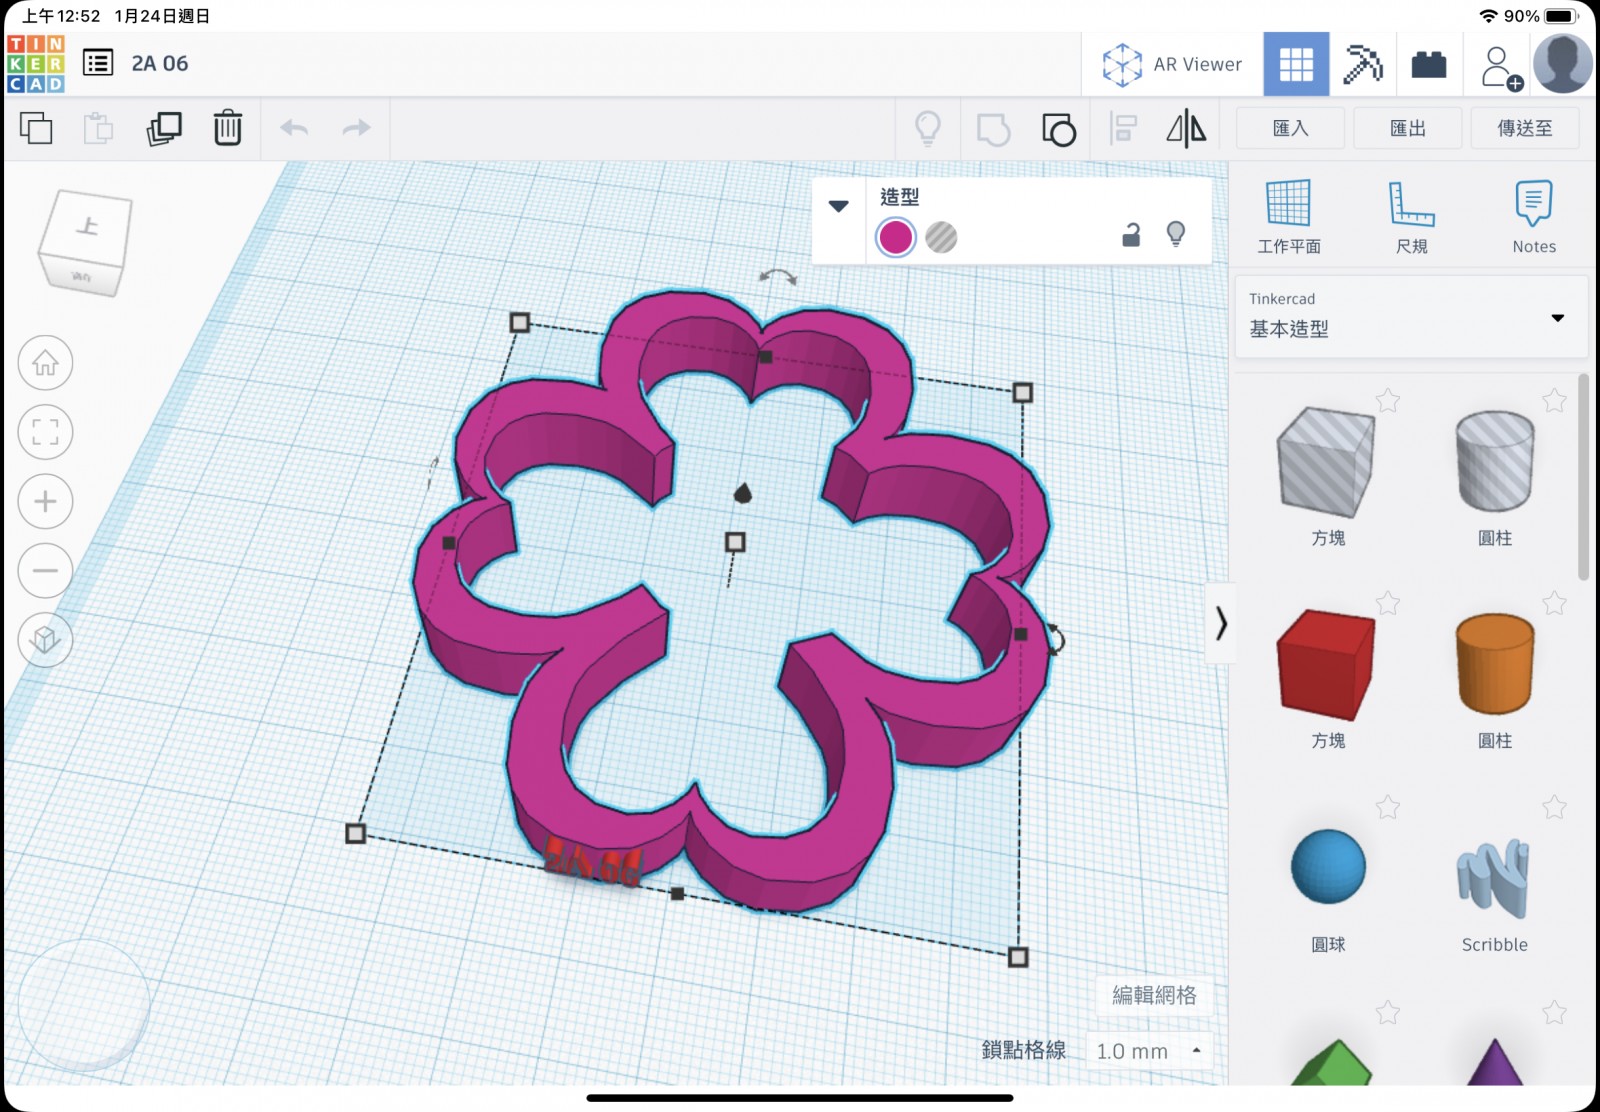This screenshot has width=1600, height=1112.
Task: Click the black cone height handle
Action: click(x=742, y=492)
